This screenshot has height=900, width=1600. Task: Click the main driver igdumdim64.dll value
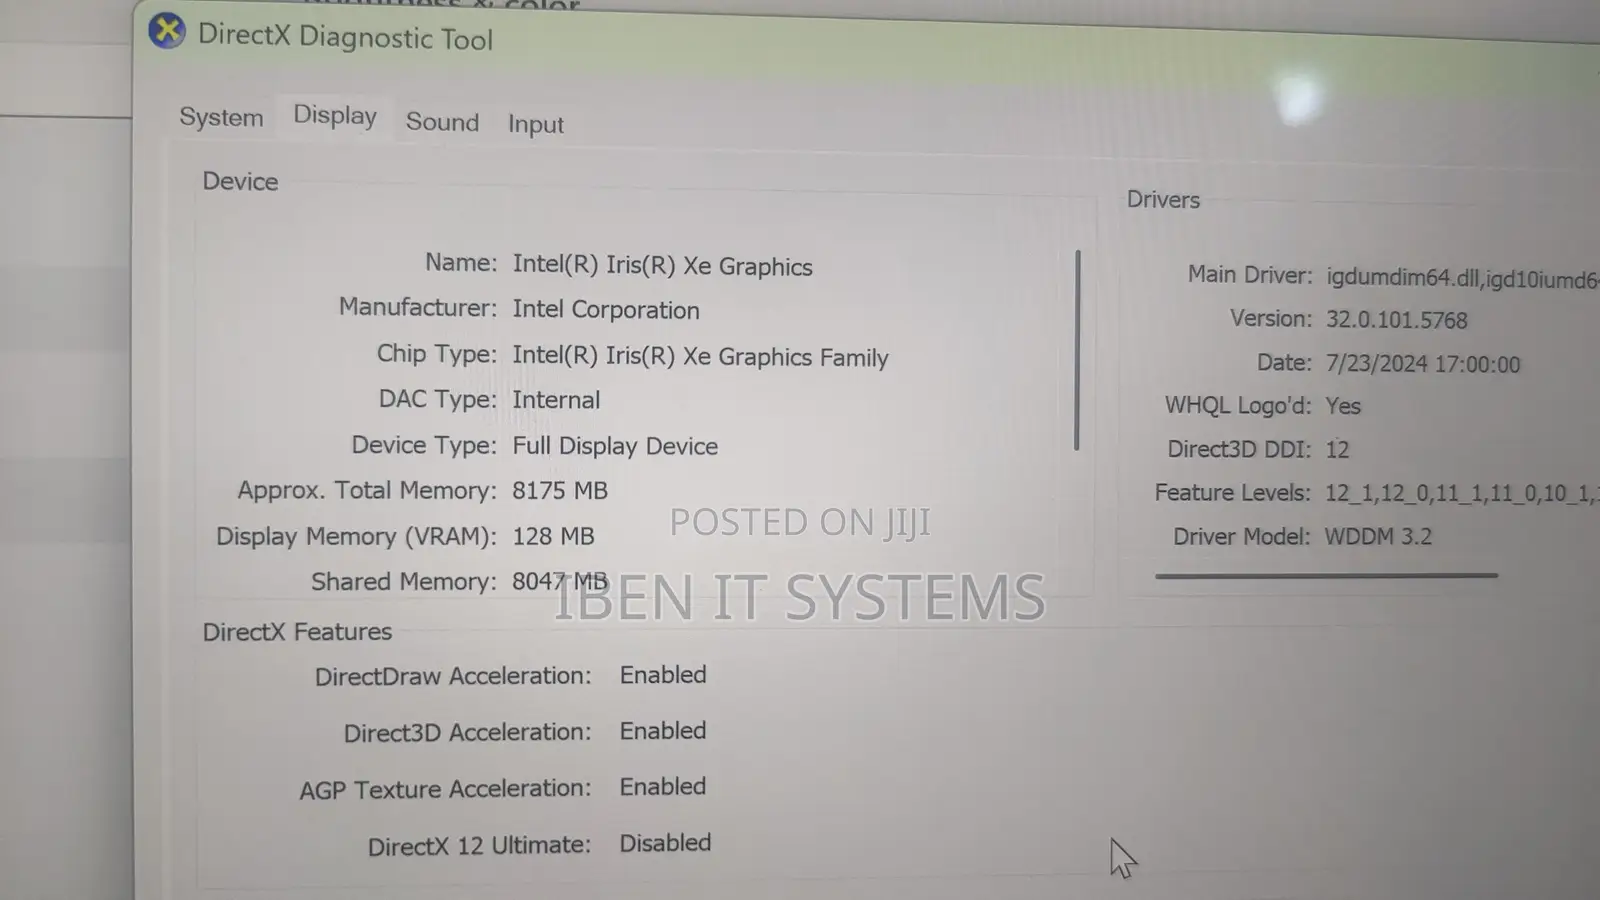click(1462, 279)
